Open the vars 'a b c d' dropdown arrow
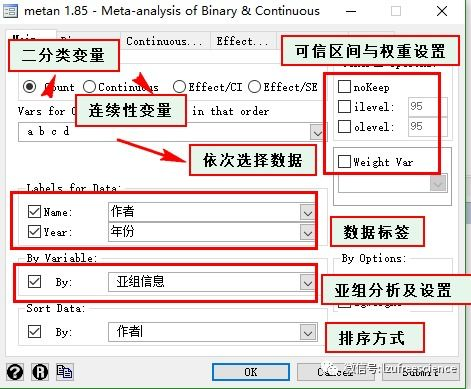The width and height of the screenshot is (471, 389). click(x=317, y=133)
